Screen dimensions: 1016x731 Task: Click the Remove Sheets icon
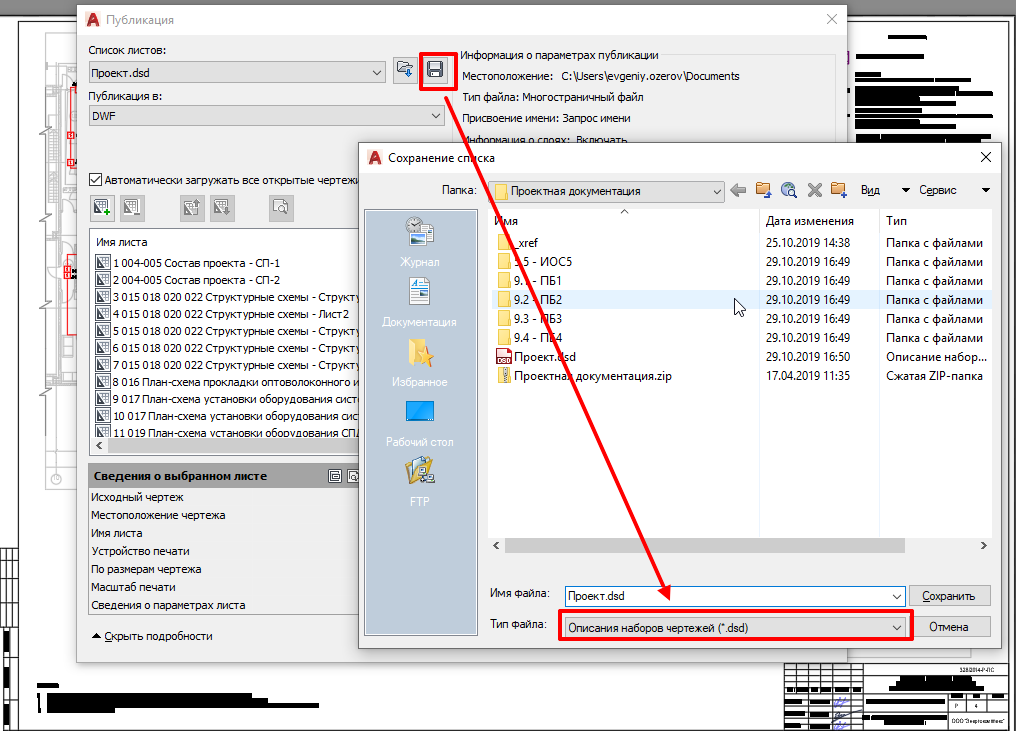pyautogui.click(x=132, y=207)
